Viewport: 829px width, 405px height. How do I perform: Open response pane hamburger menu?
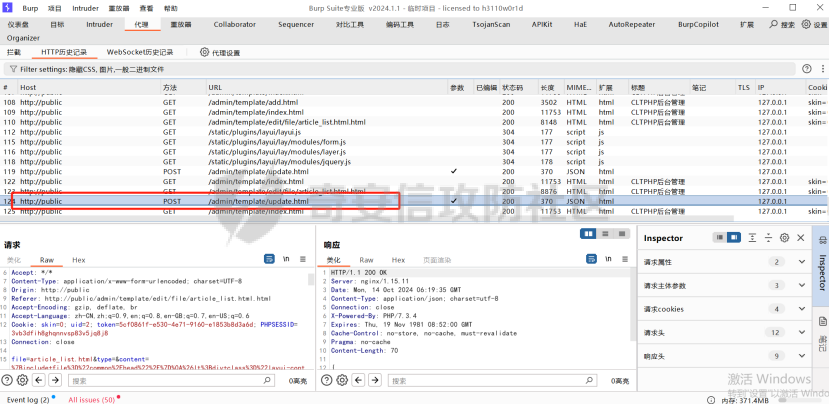[x=624, y=259]
